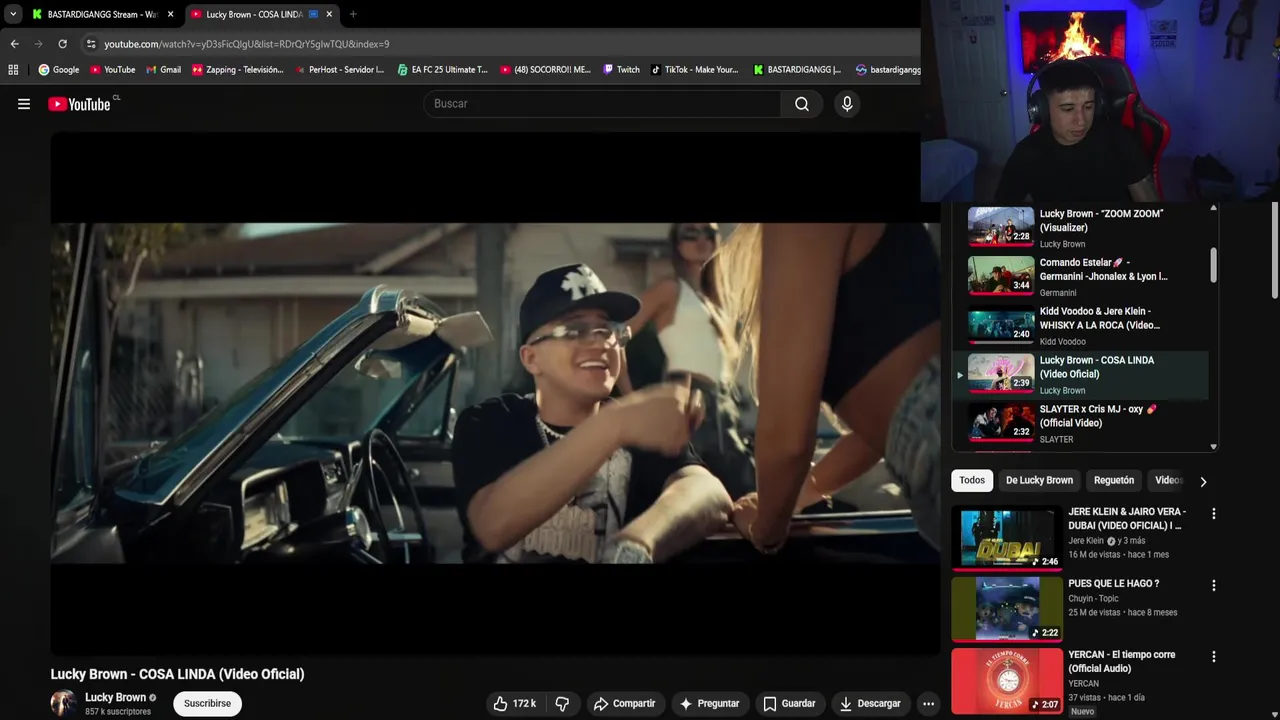Dislike the video with thumbs down
The height and width of the screenshot is (720, 1280).
coord(562,704)
